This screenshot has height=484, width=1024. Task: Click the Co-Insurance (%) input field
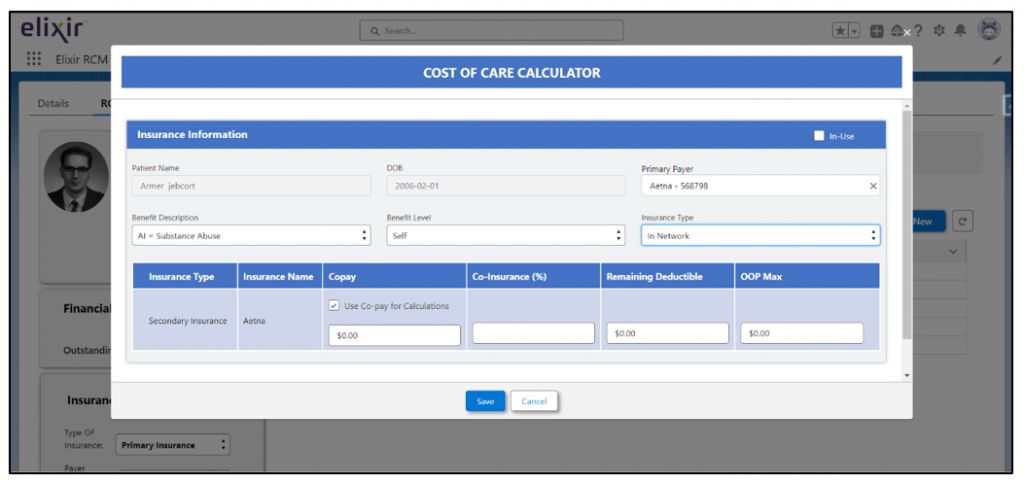tap(533, 333)
